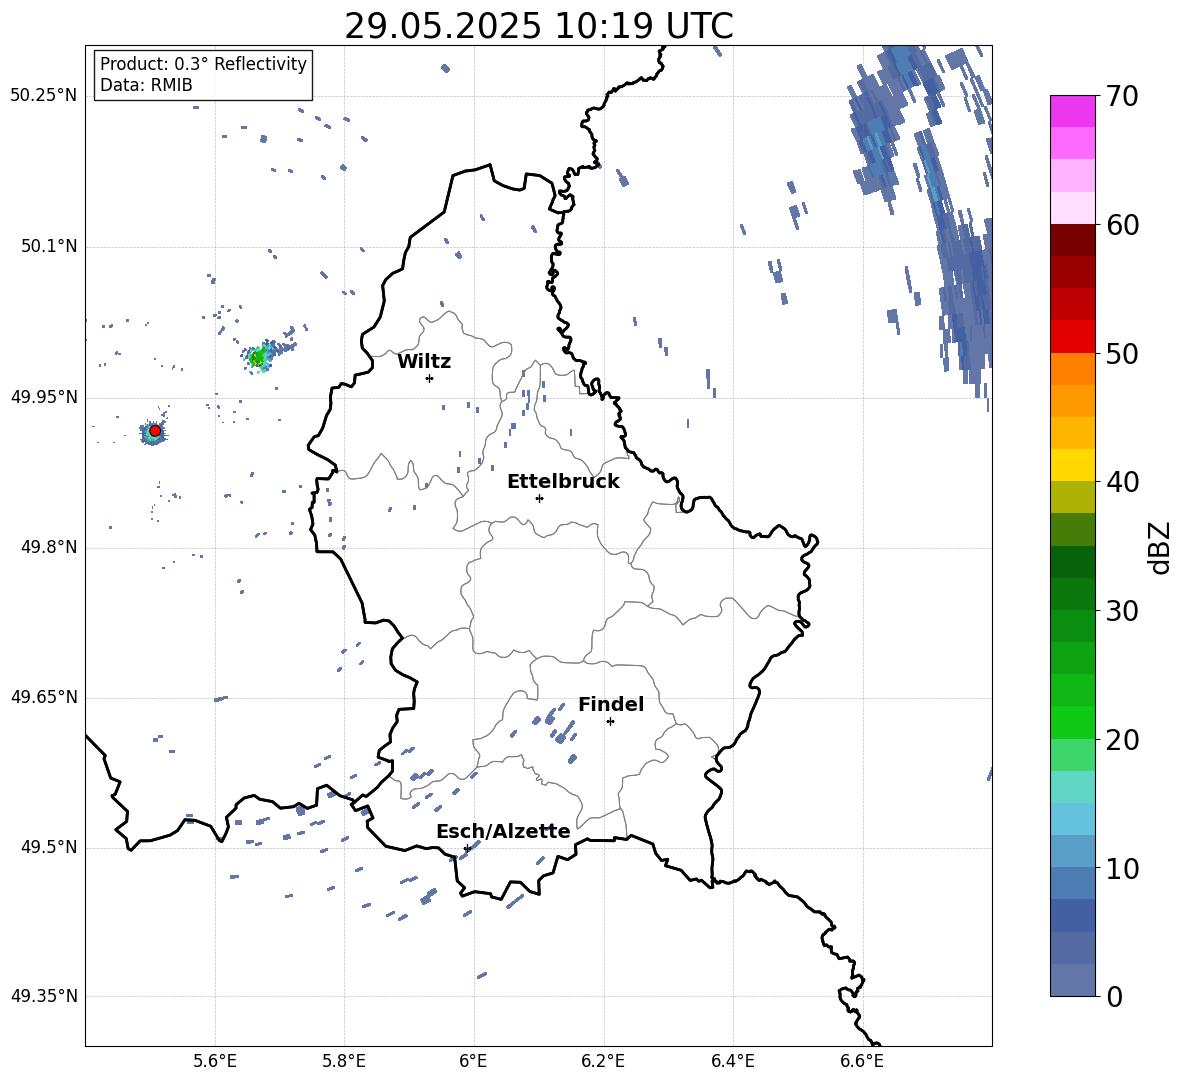The height and width of the screenshot is (1081, 1184).
Task: Click the Data: RMIB label
Action: tap(146, 85)
